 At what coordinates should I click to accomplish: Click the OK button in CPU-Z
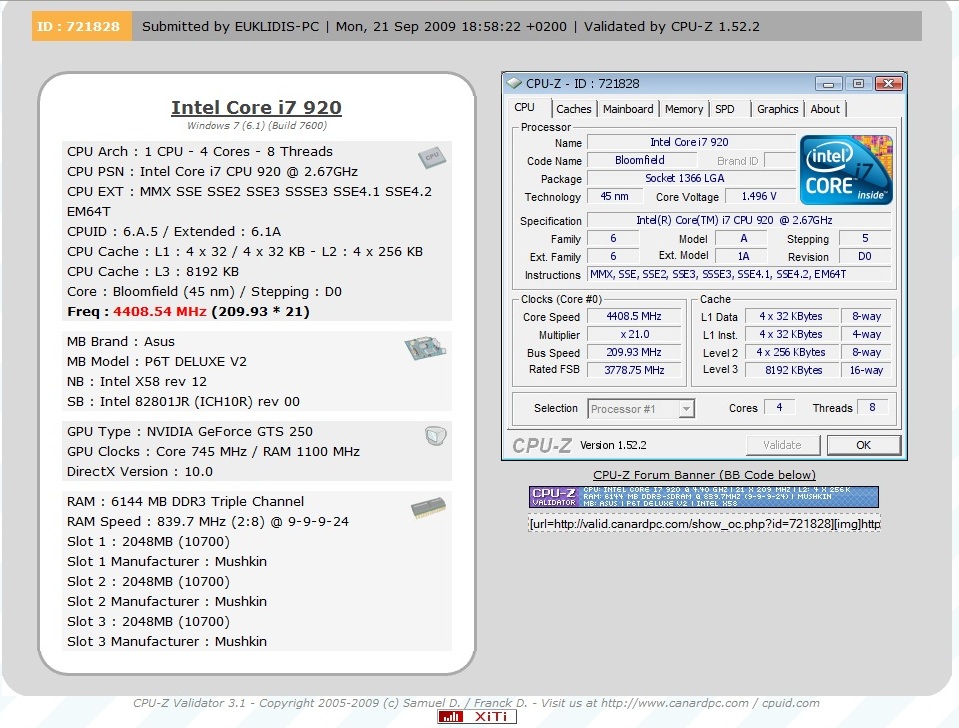point(864,445)
